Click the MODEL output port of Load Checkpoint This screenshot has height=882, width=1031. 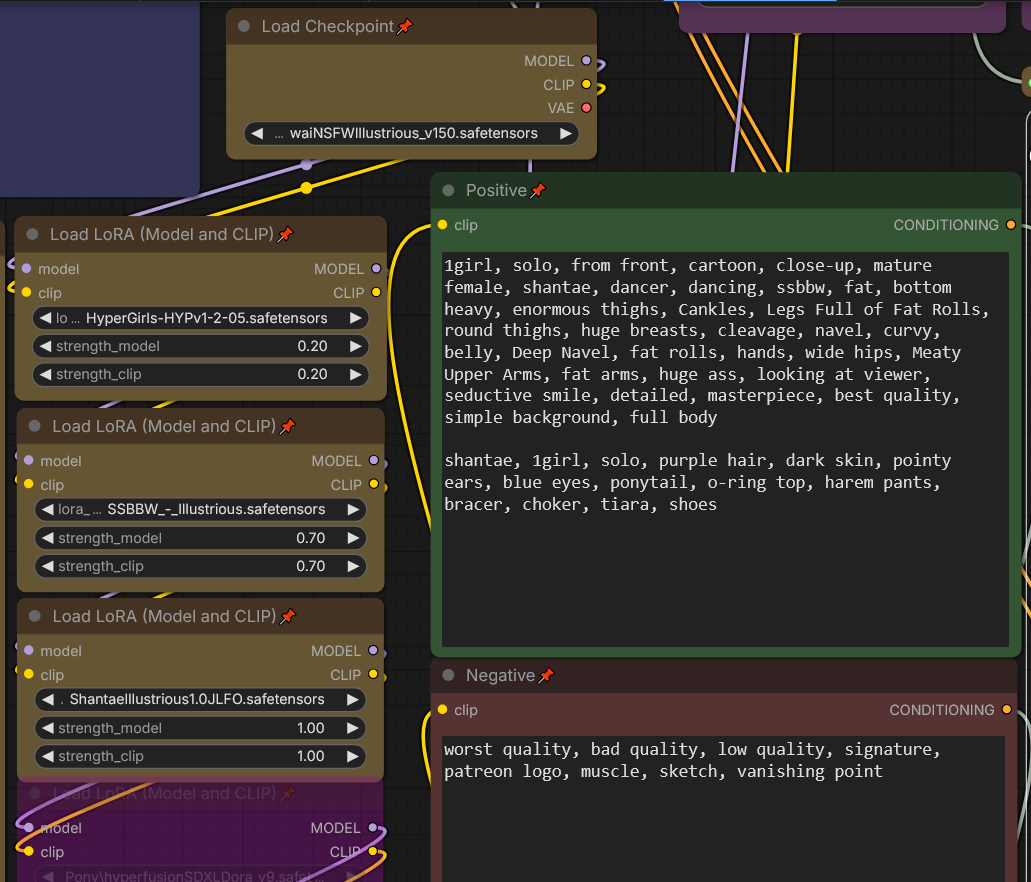coord(586,61)
